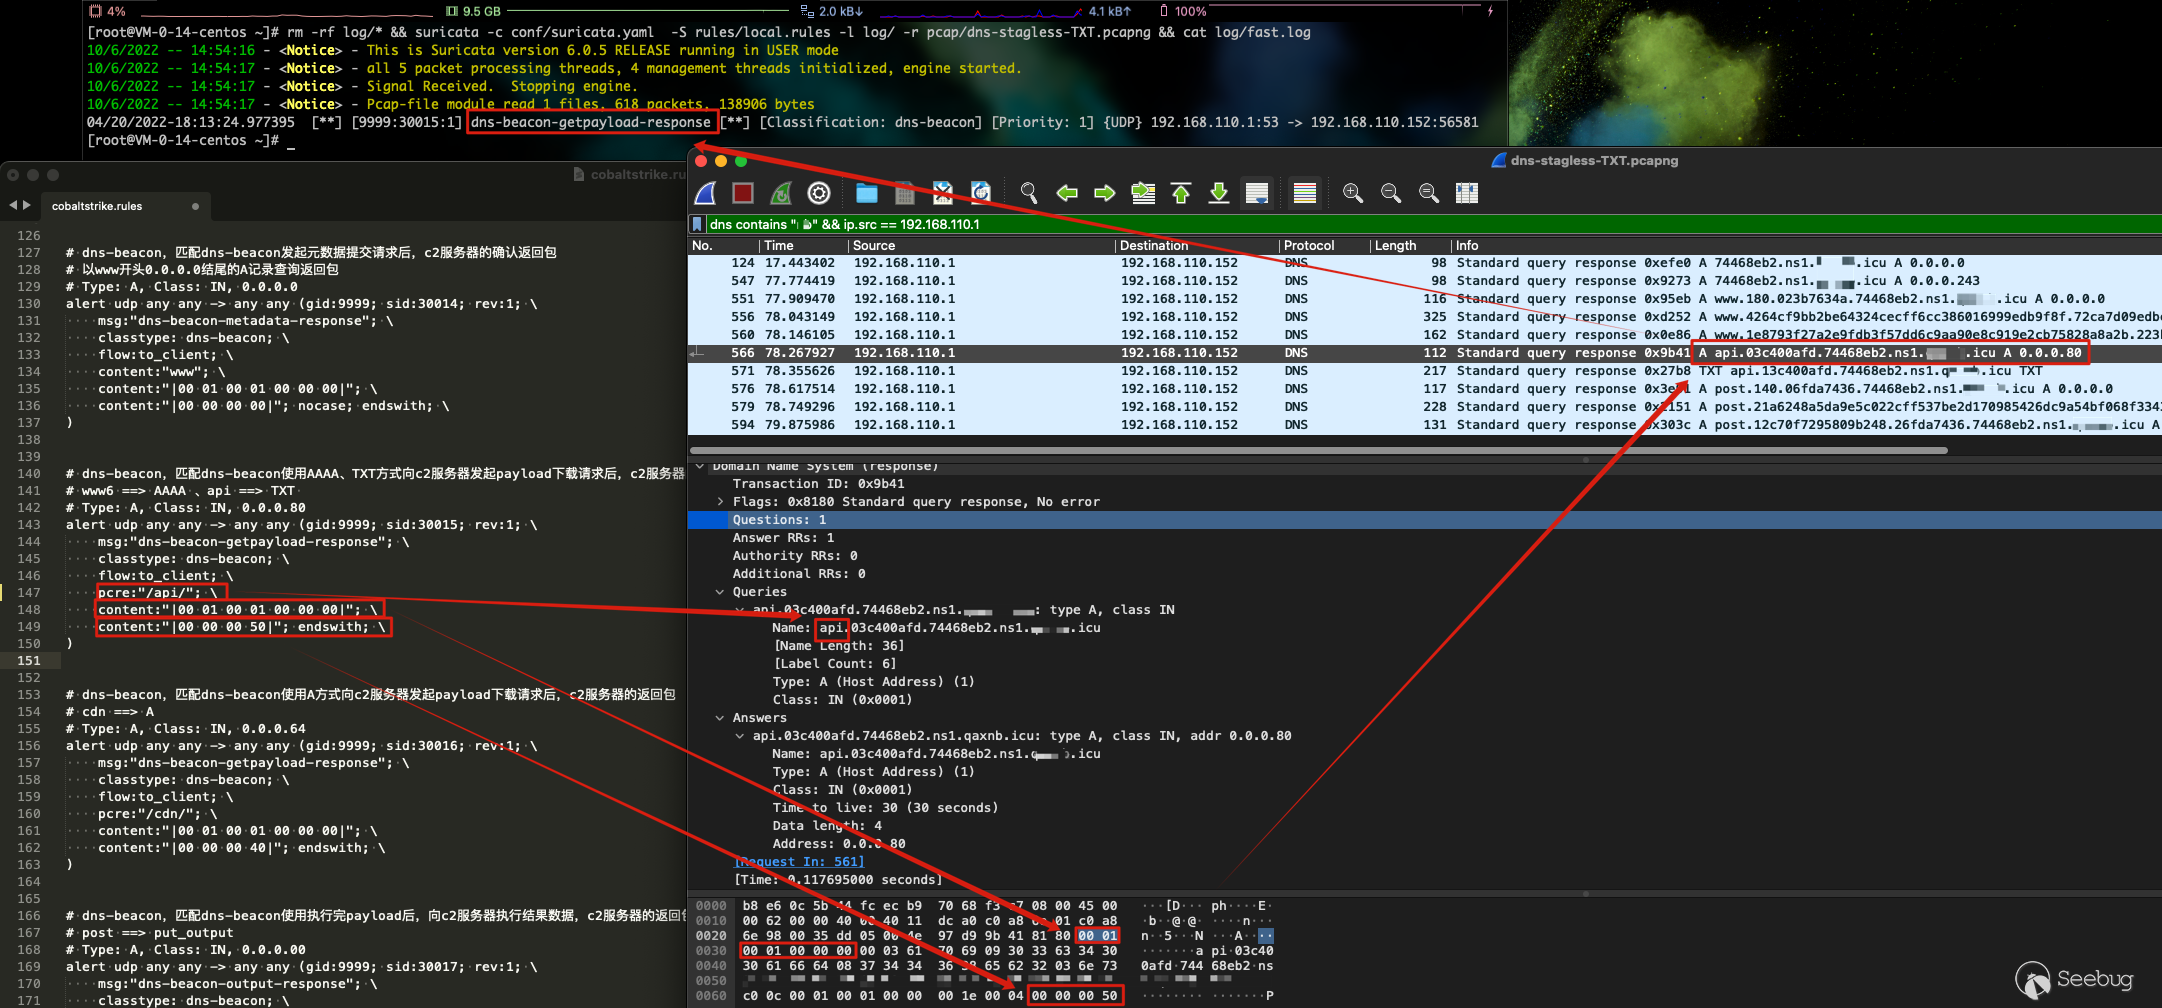Jump to the first packet
Screen dimensions: 2162x1008
coord(1181,193)
